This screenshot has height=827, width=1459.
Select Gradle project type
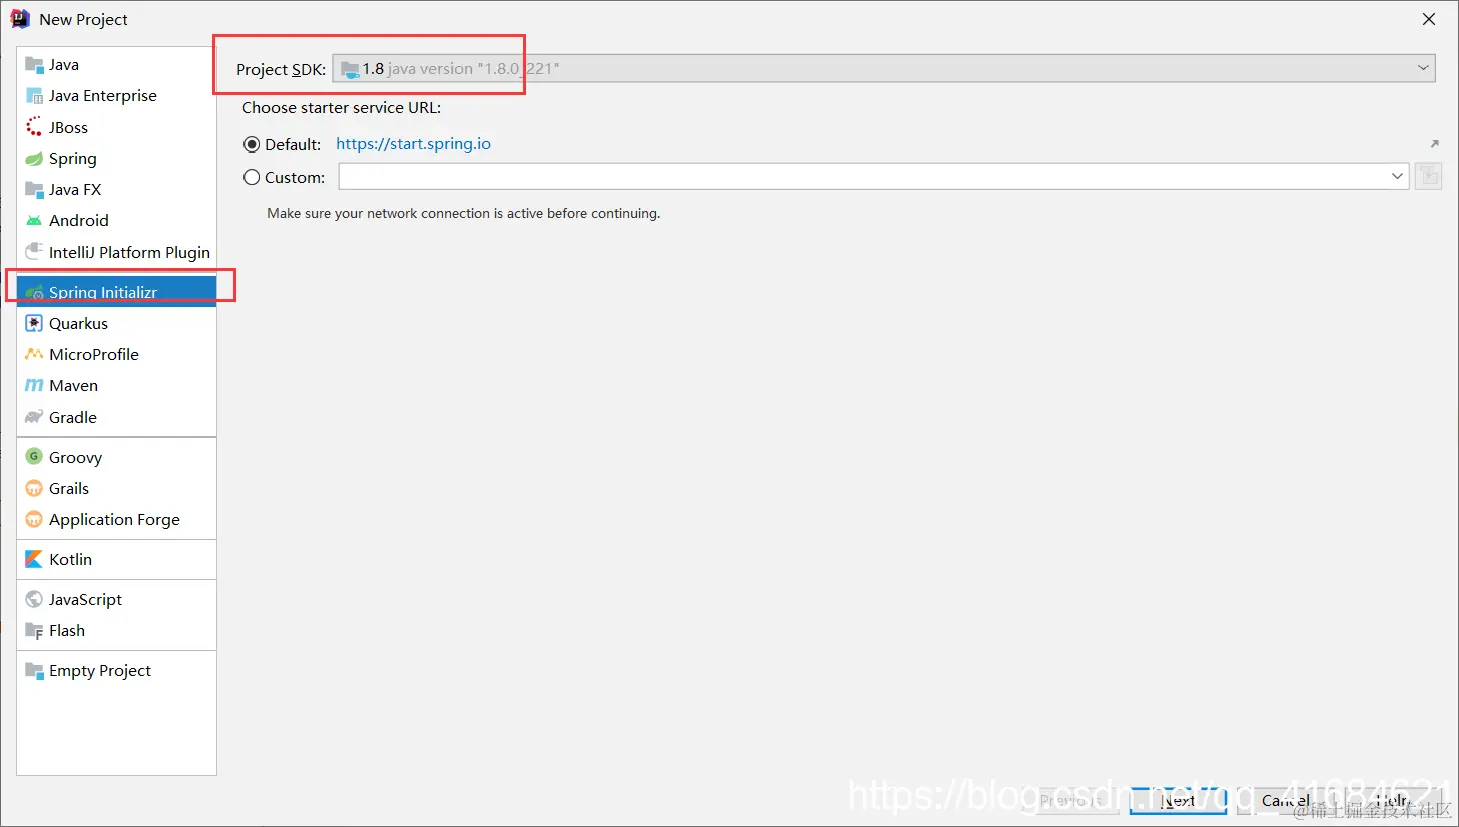click(116, 417)
